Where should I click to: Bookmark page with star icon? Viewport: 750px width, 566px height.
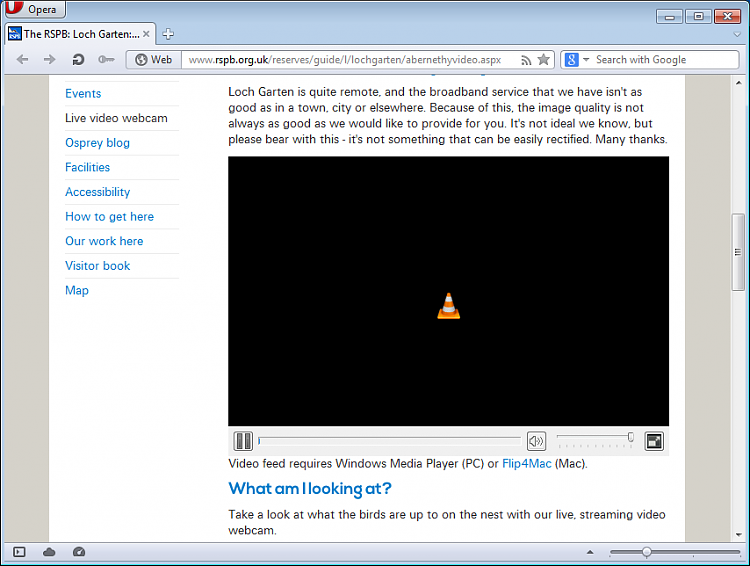543,59
